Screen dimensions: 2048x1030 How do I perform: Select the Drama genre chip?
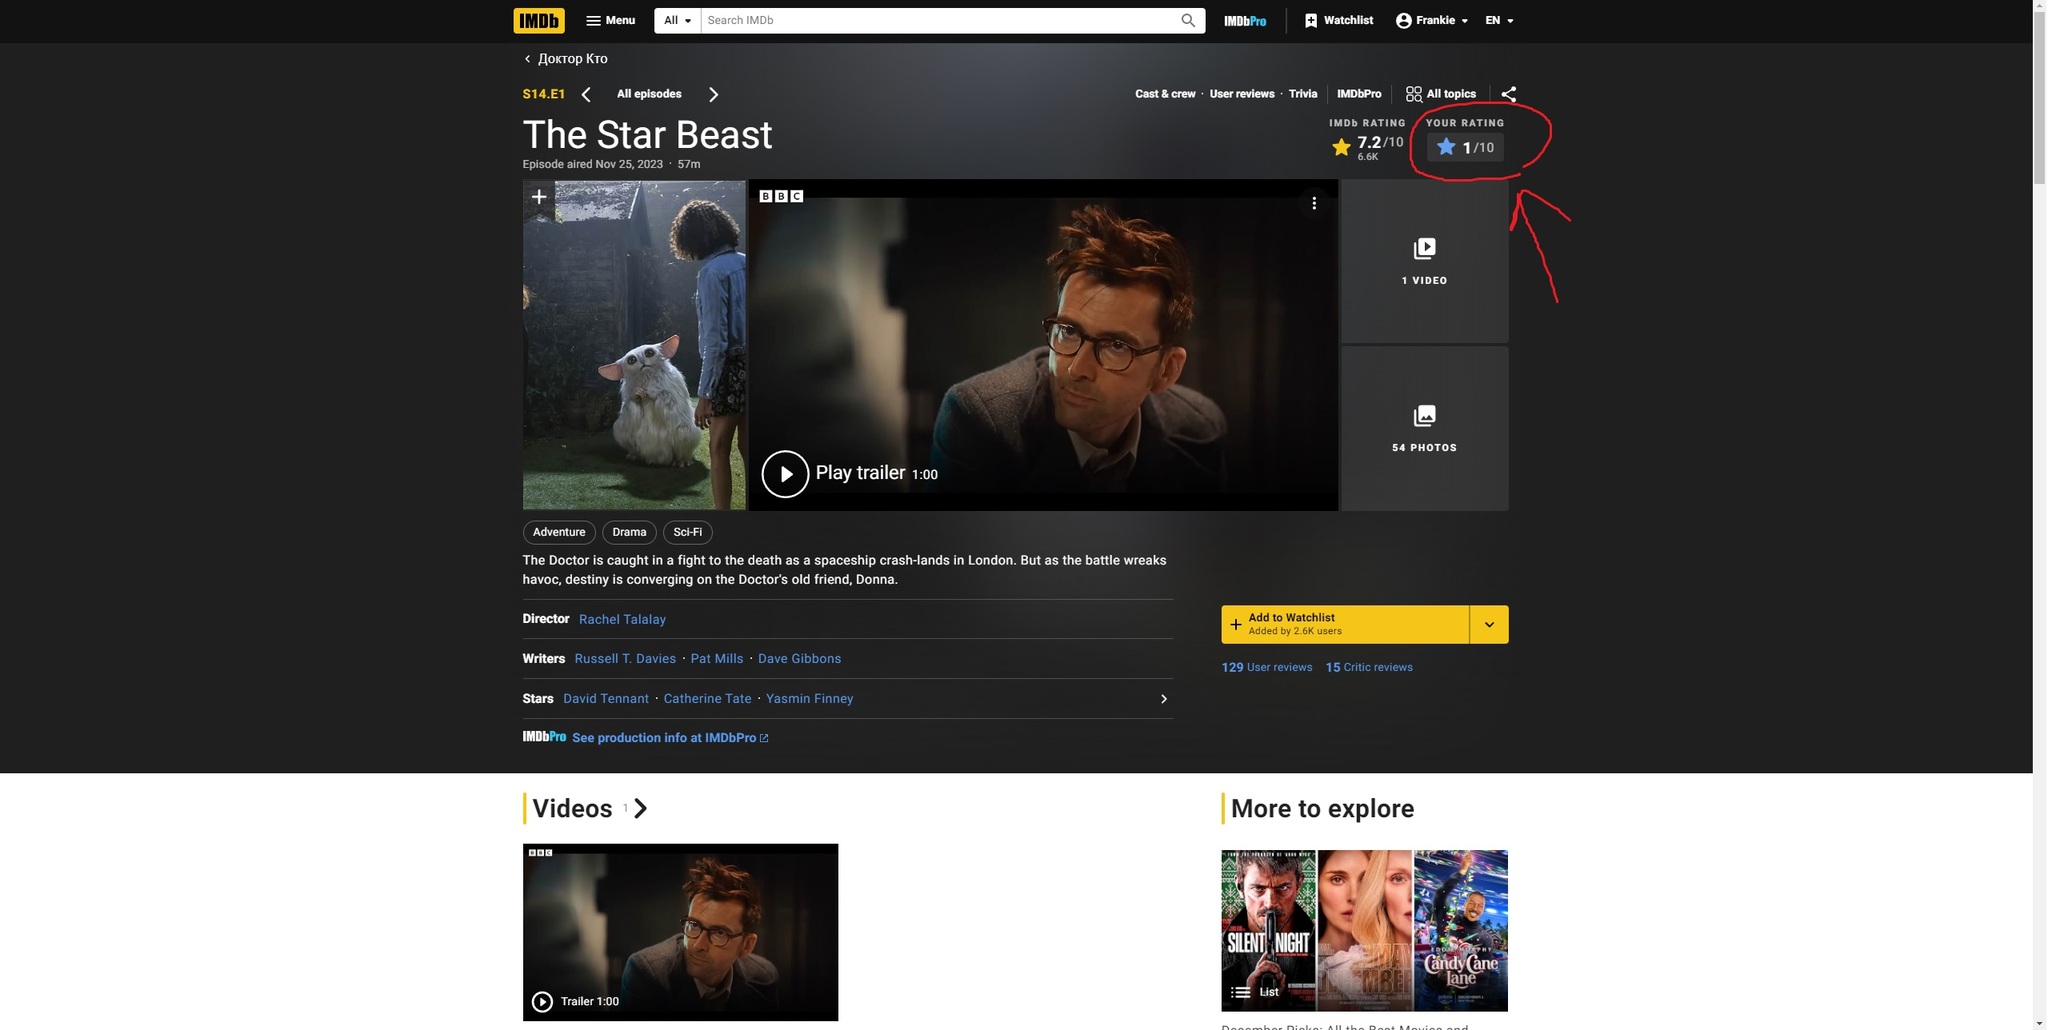(629, 532)
